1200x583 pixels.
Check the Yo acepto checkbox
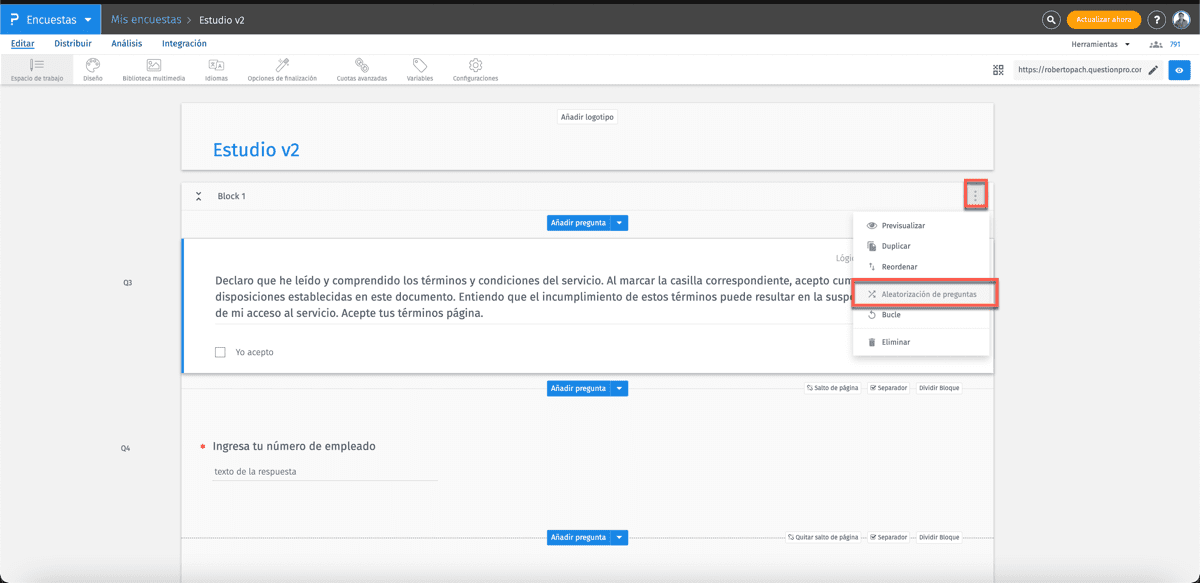[220, 350]
